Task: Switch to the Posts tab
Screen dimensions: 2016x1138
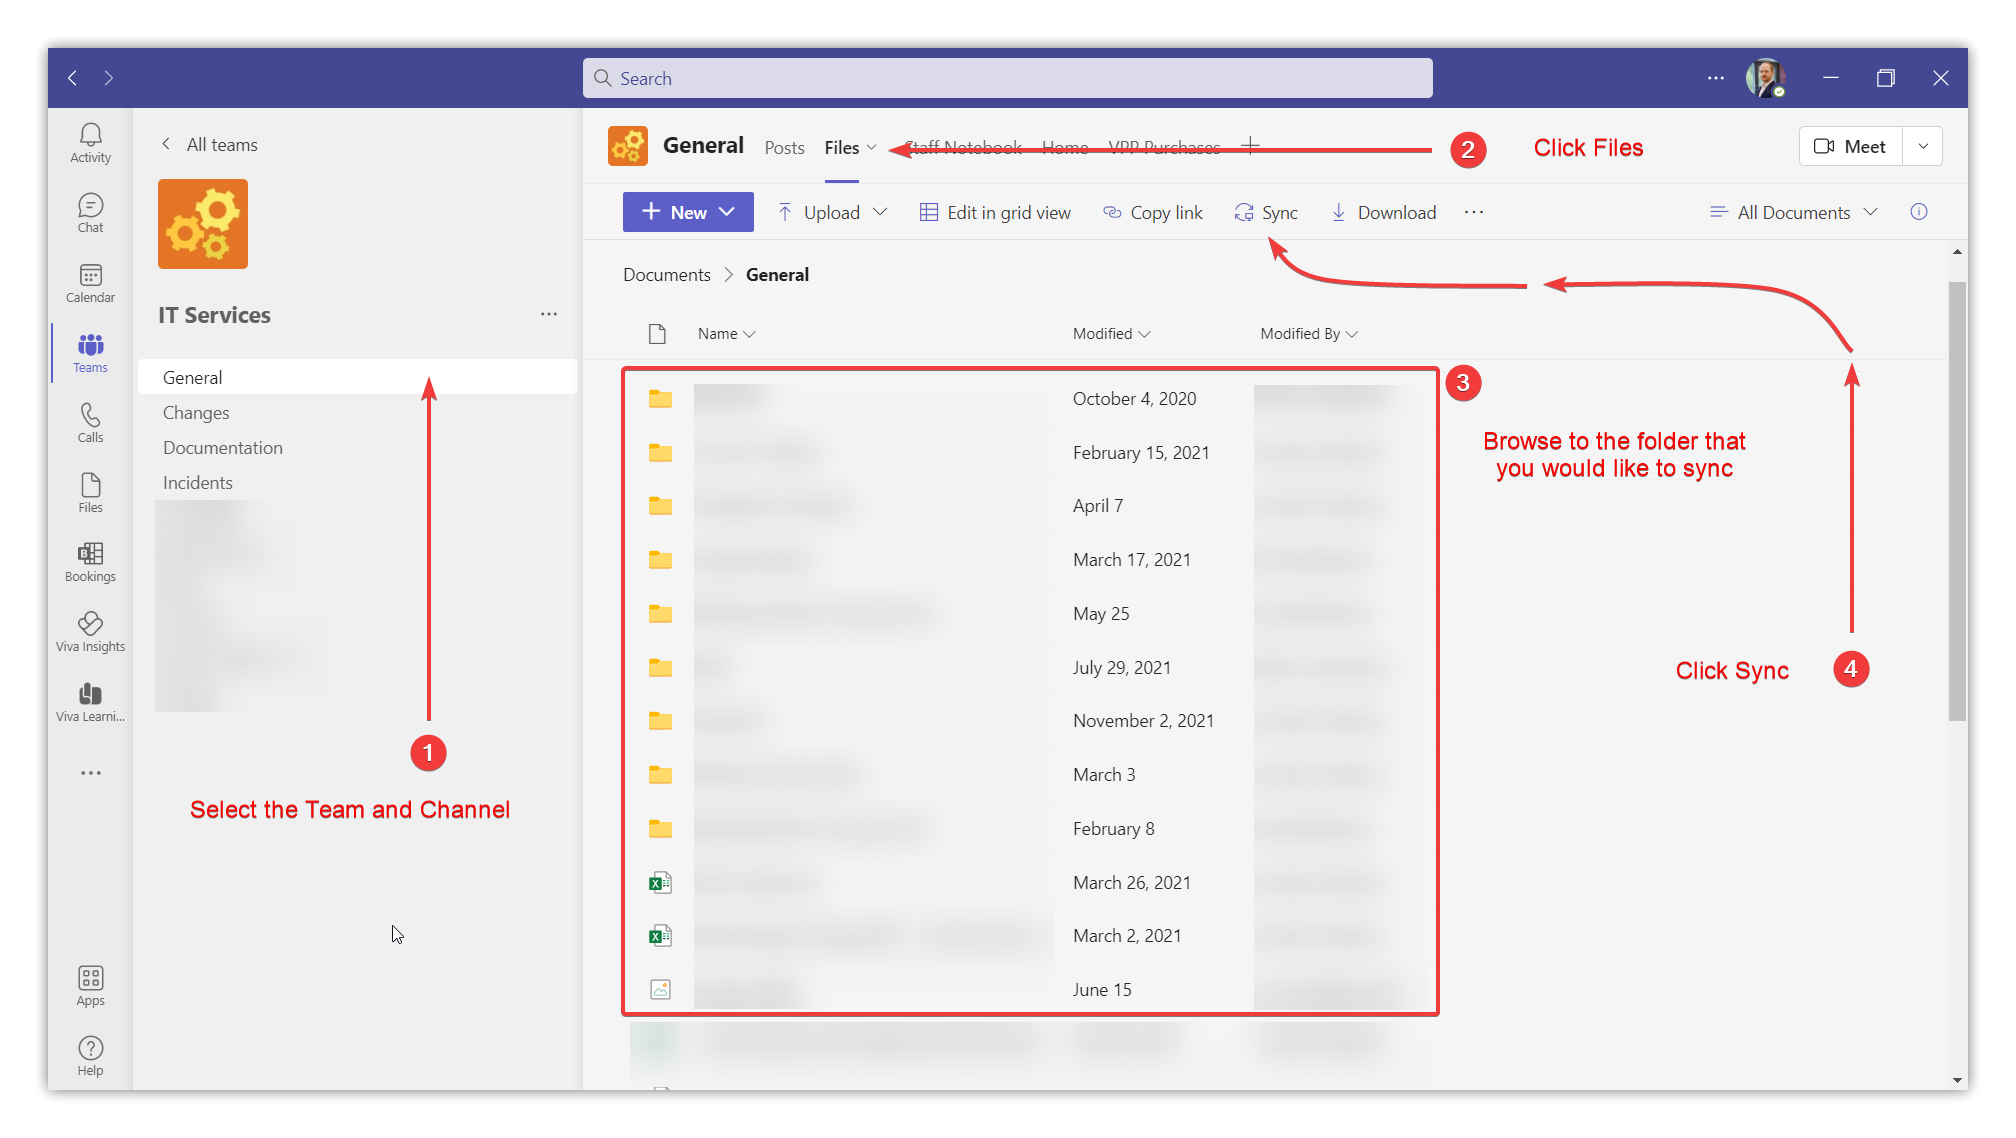Action: [784, 147]
